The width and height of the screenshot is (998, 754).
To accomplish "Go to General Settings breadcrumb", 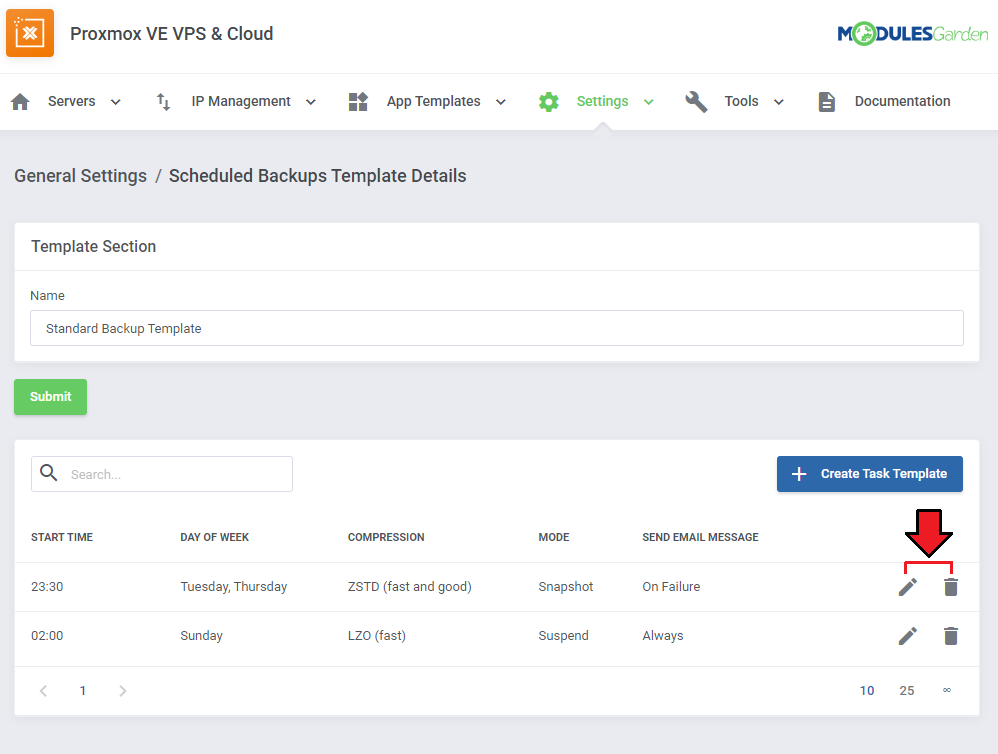I will coord(81,176).
